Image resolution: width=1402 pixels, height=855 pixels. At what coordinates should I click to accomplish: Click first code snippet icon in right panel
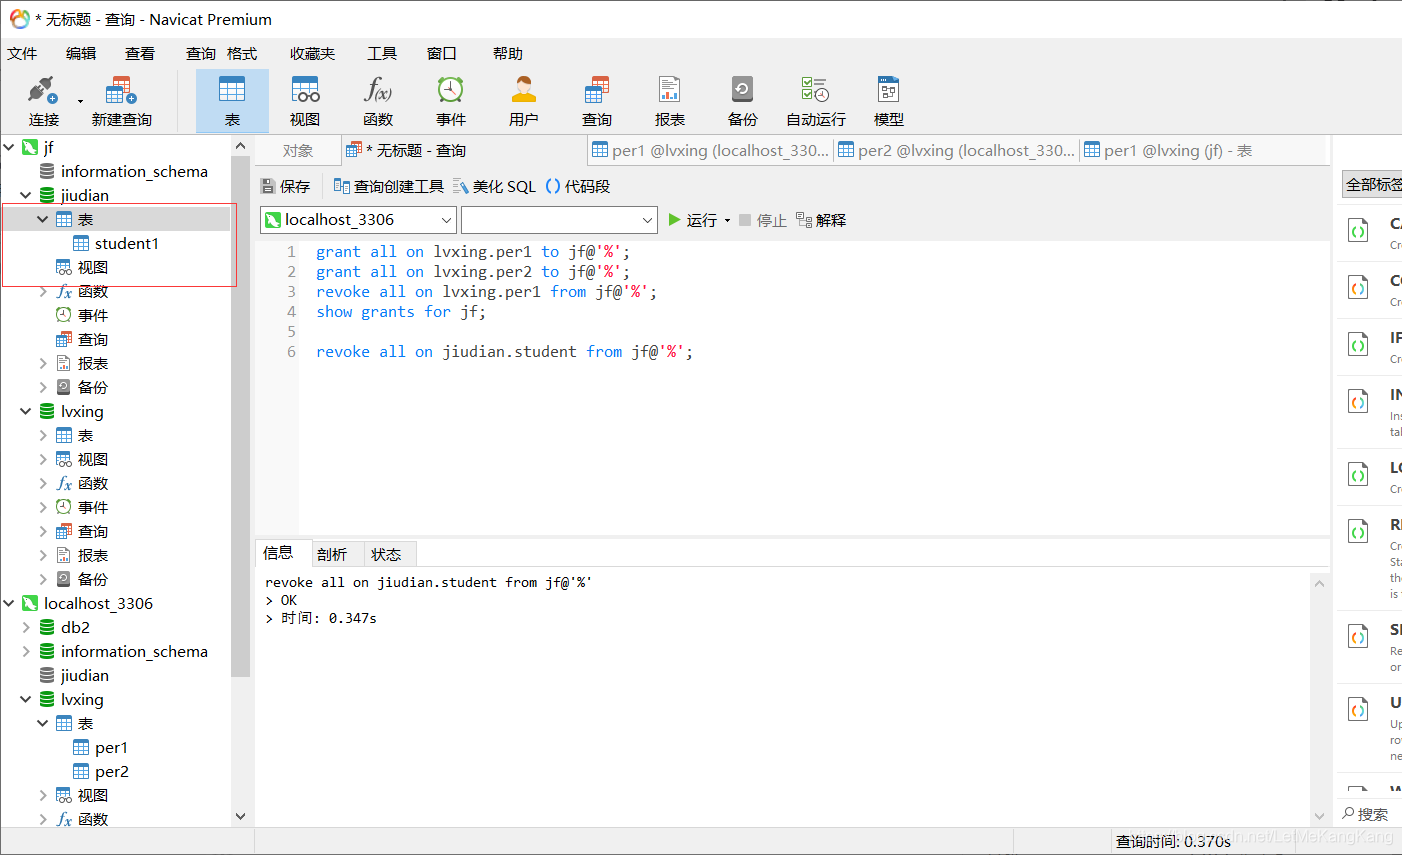tap(1358, 231)
